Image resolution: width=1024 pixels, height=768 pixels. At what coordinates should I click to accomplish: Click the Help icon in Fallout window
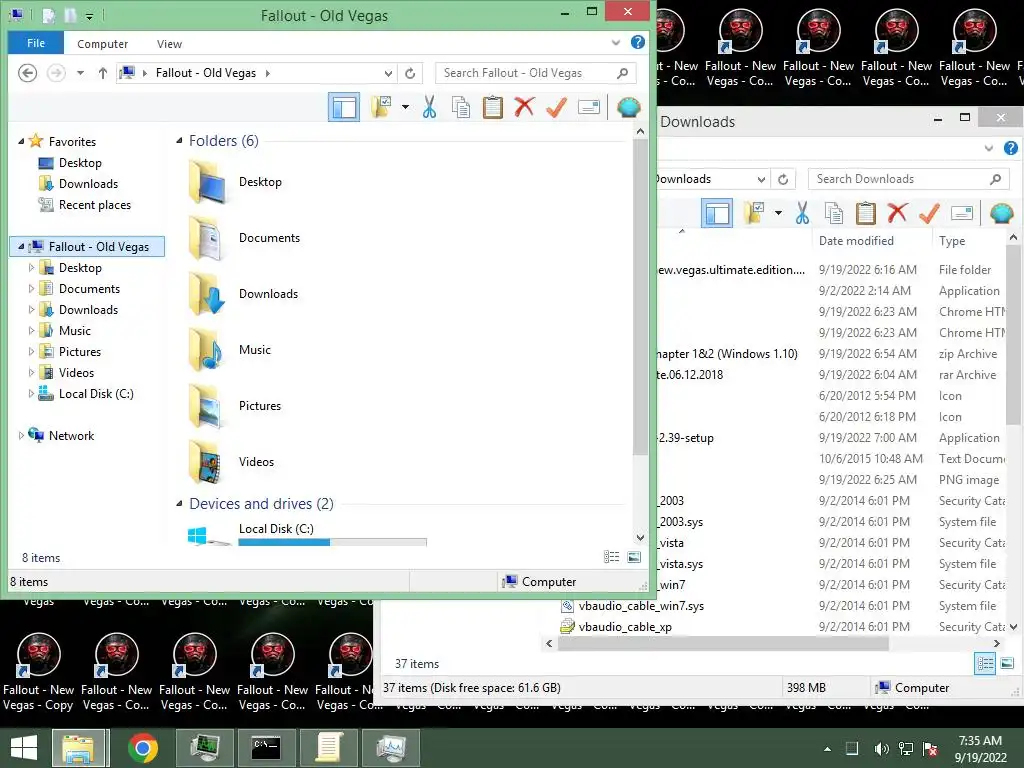click(x=638, y=42)
